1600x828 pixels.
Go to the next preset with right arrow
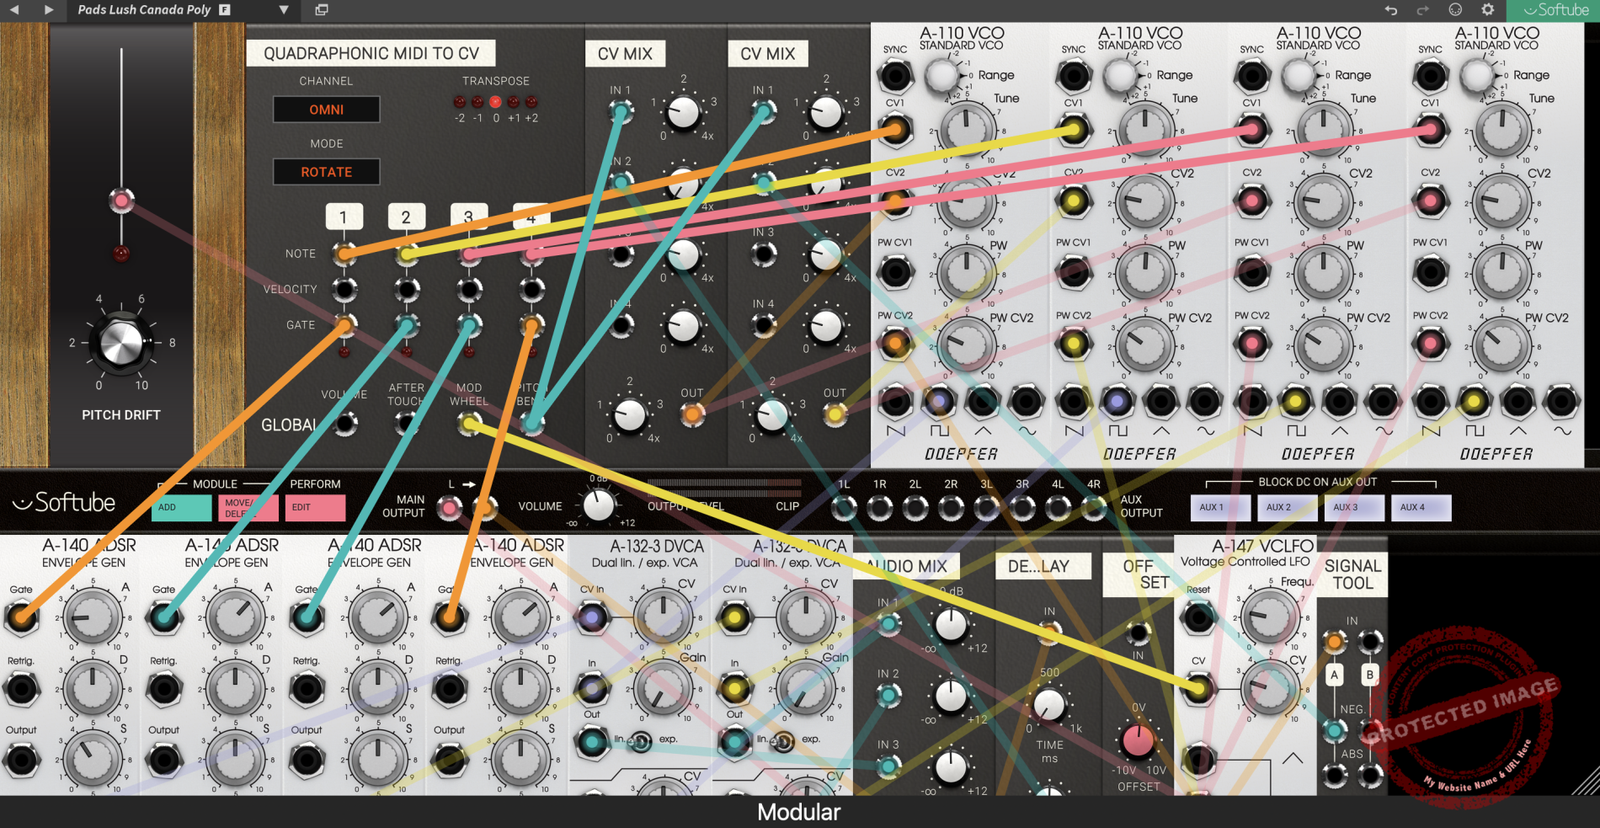(x=48, y=9)
